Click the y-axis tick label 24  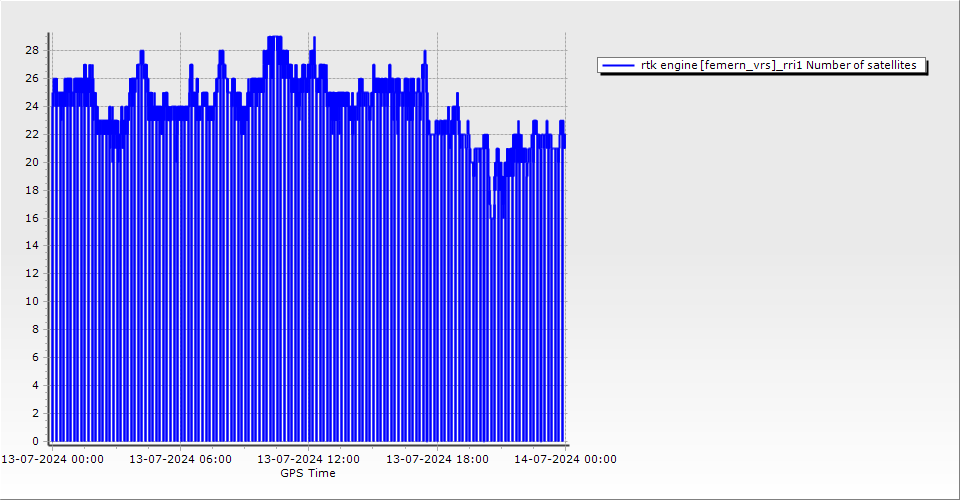pyautogui.click(x=32, y=106)
